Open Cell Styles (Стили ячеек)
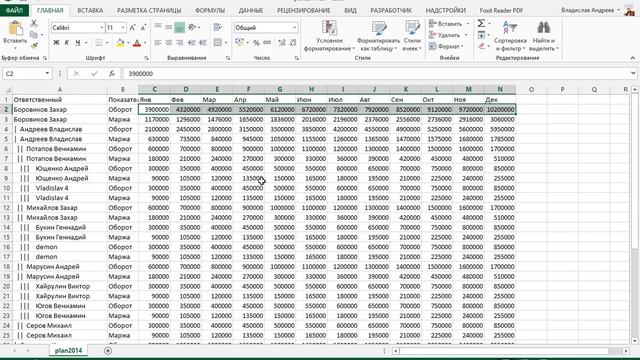Image resolution: width=640 pixels, height=360 pixels. (x=412, y=36)
